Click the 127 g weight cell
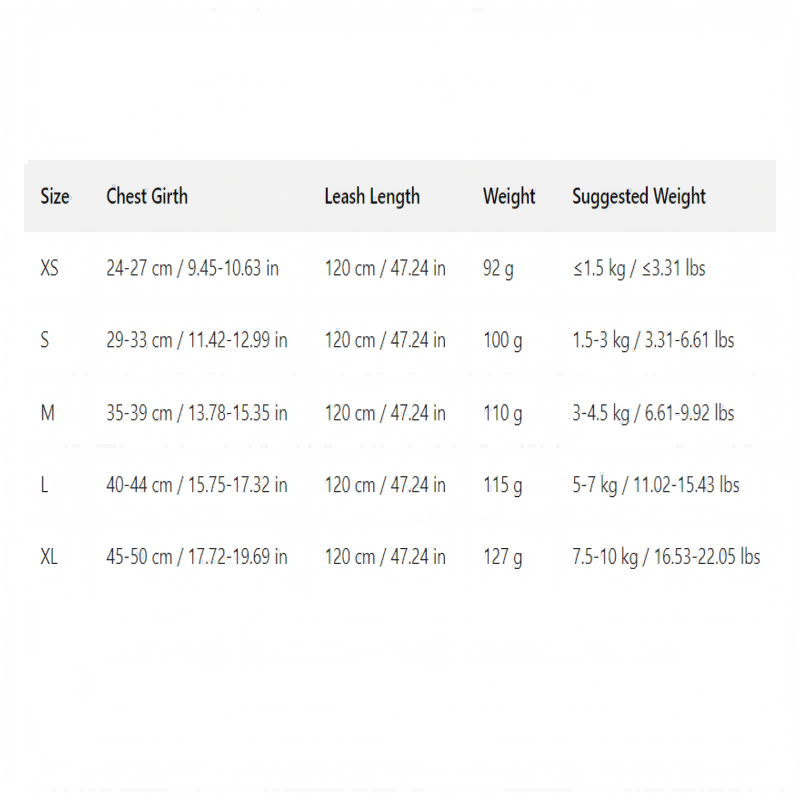800x800 pixels. [503, 558]
